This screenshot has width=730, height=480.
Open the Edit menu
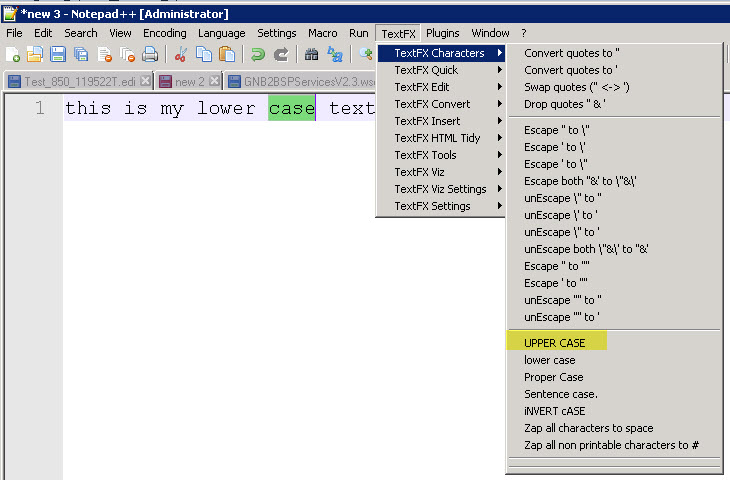[43, 33]
